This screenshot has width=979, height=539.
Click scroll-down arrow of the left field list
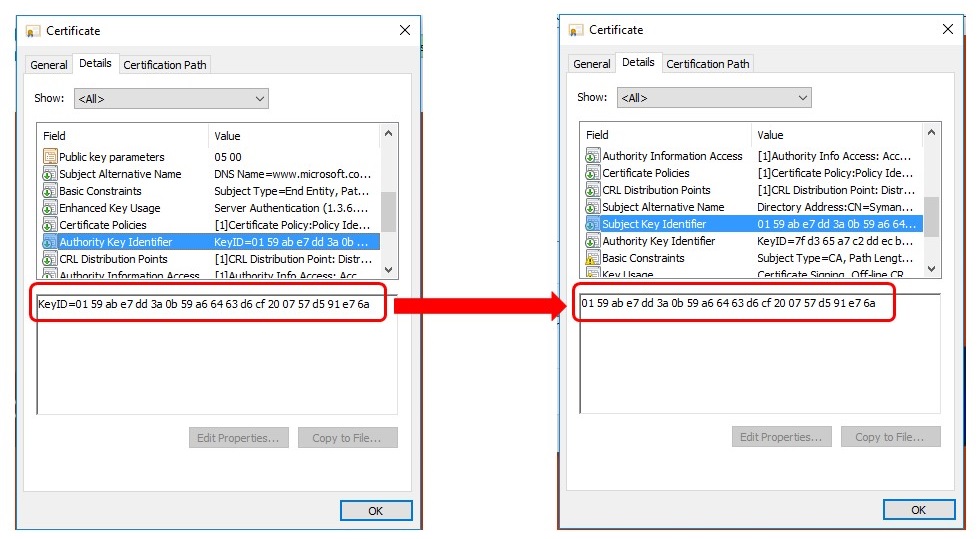(x=389, y=270)
